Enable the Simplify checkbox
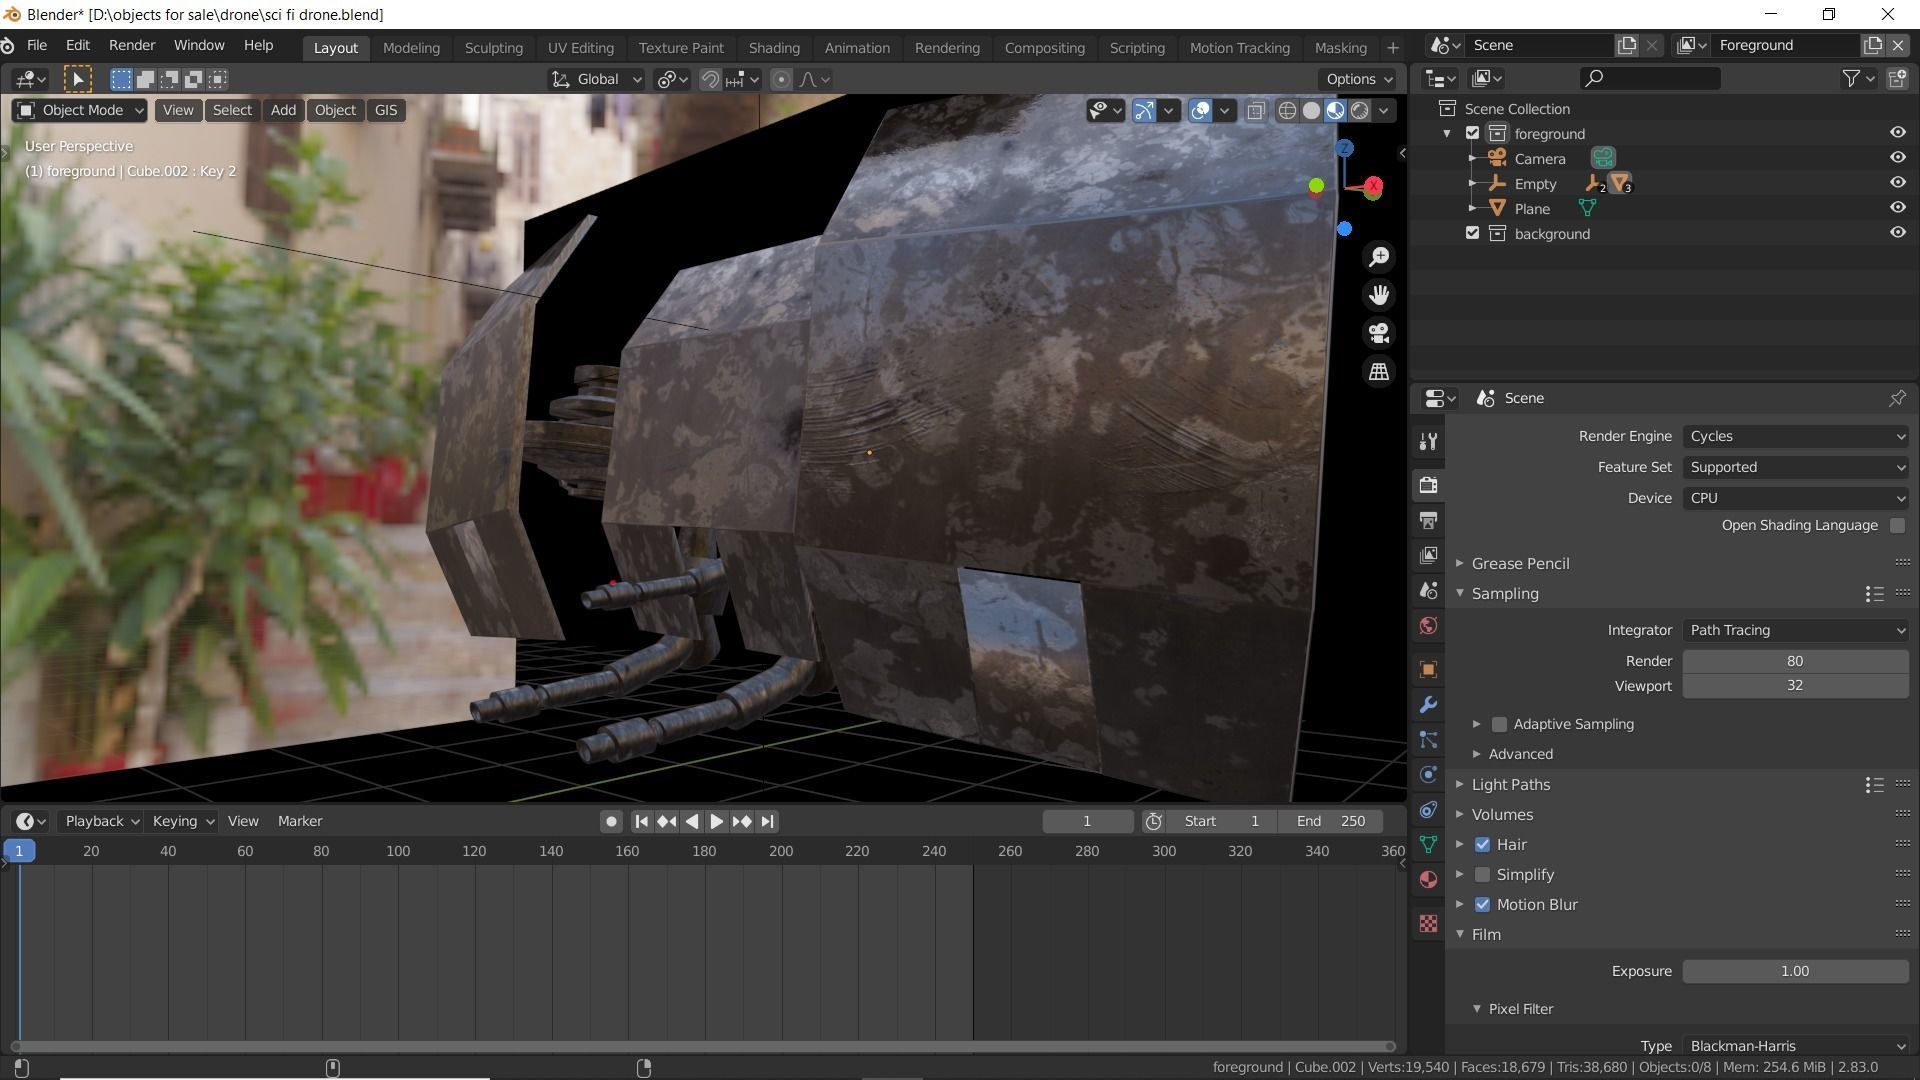The image size is (1920, 1080). point(1482,874)
